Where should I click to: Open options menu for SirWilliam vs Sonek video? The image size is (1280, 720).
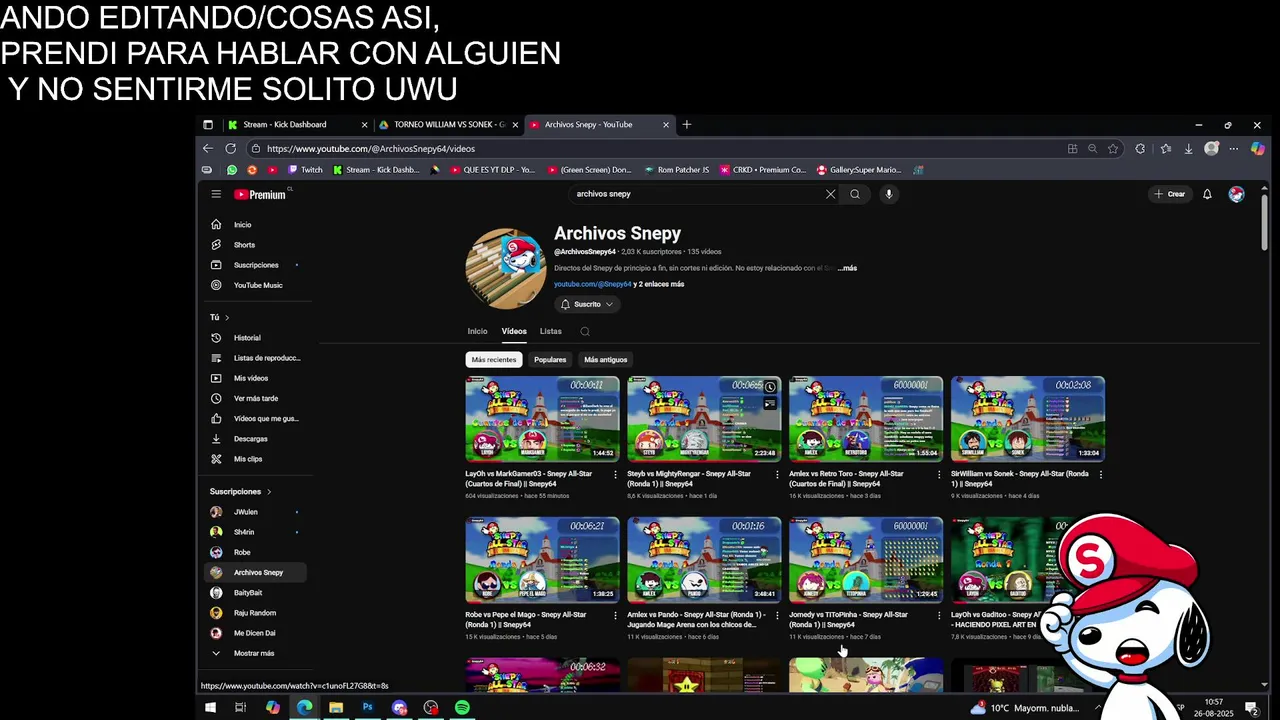pyautogui.click(x=1100, y=475)
